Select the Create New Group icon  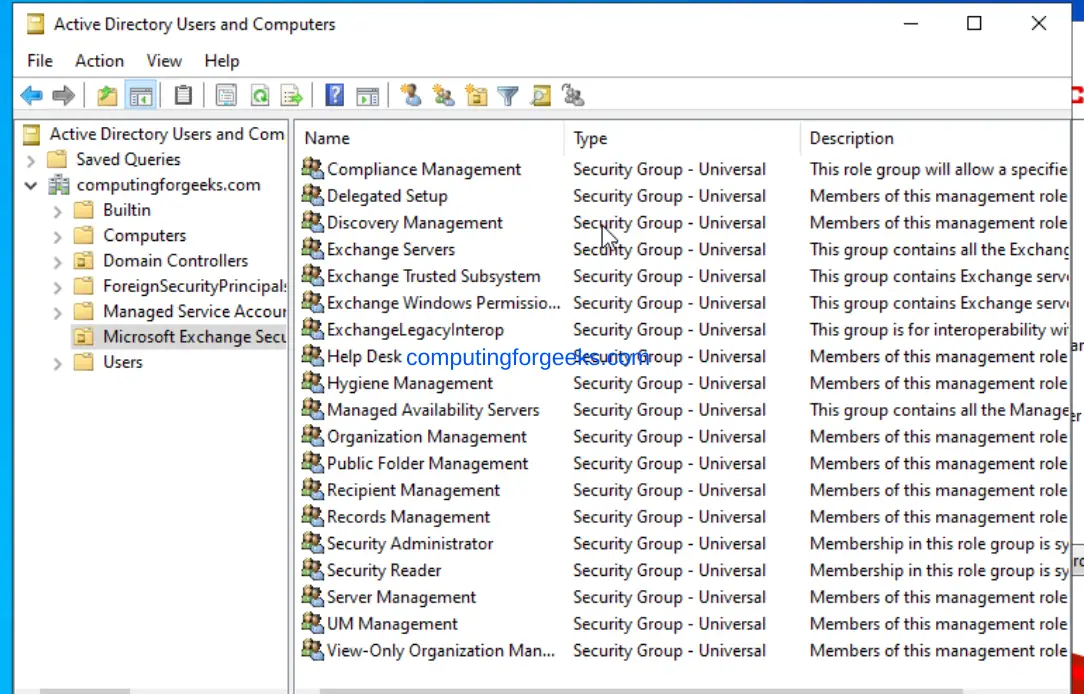tap(443, 94)
